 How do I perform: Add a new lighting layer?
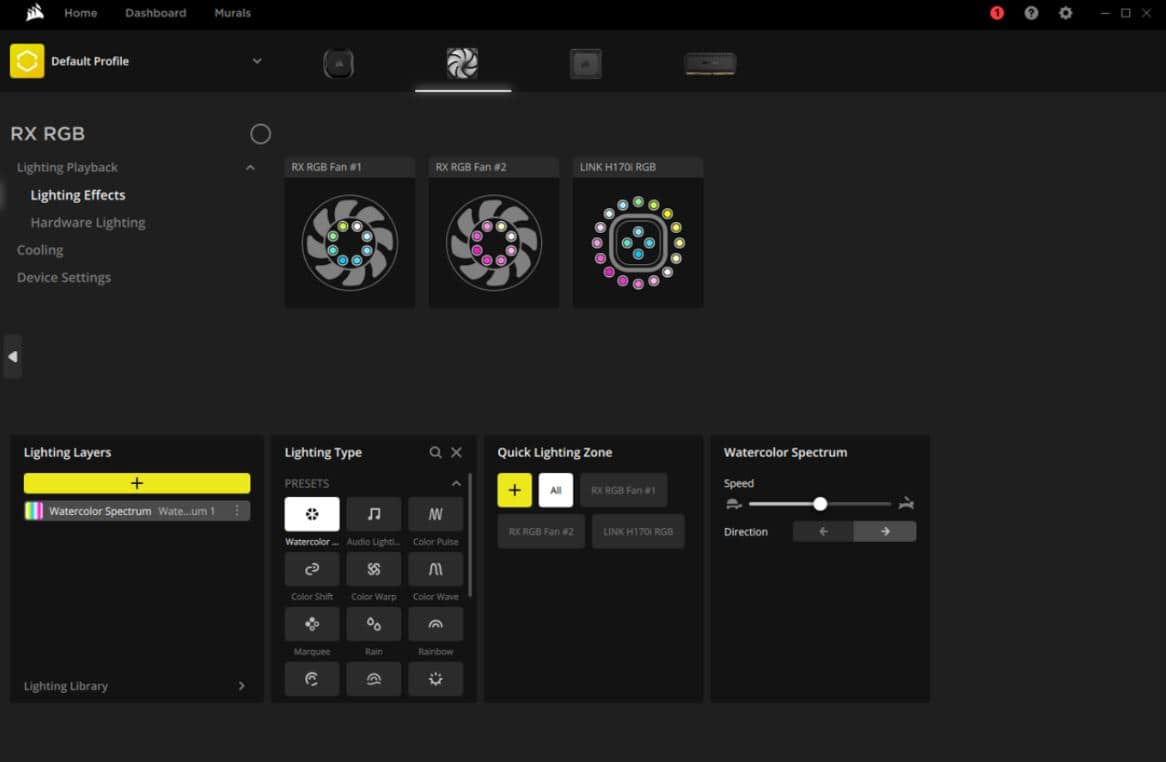pyautogui.click(x=137, y=483)
